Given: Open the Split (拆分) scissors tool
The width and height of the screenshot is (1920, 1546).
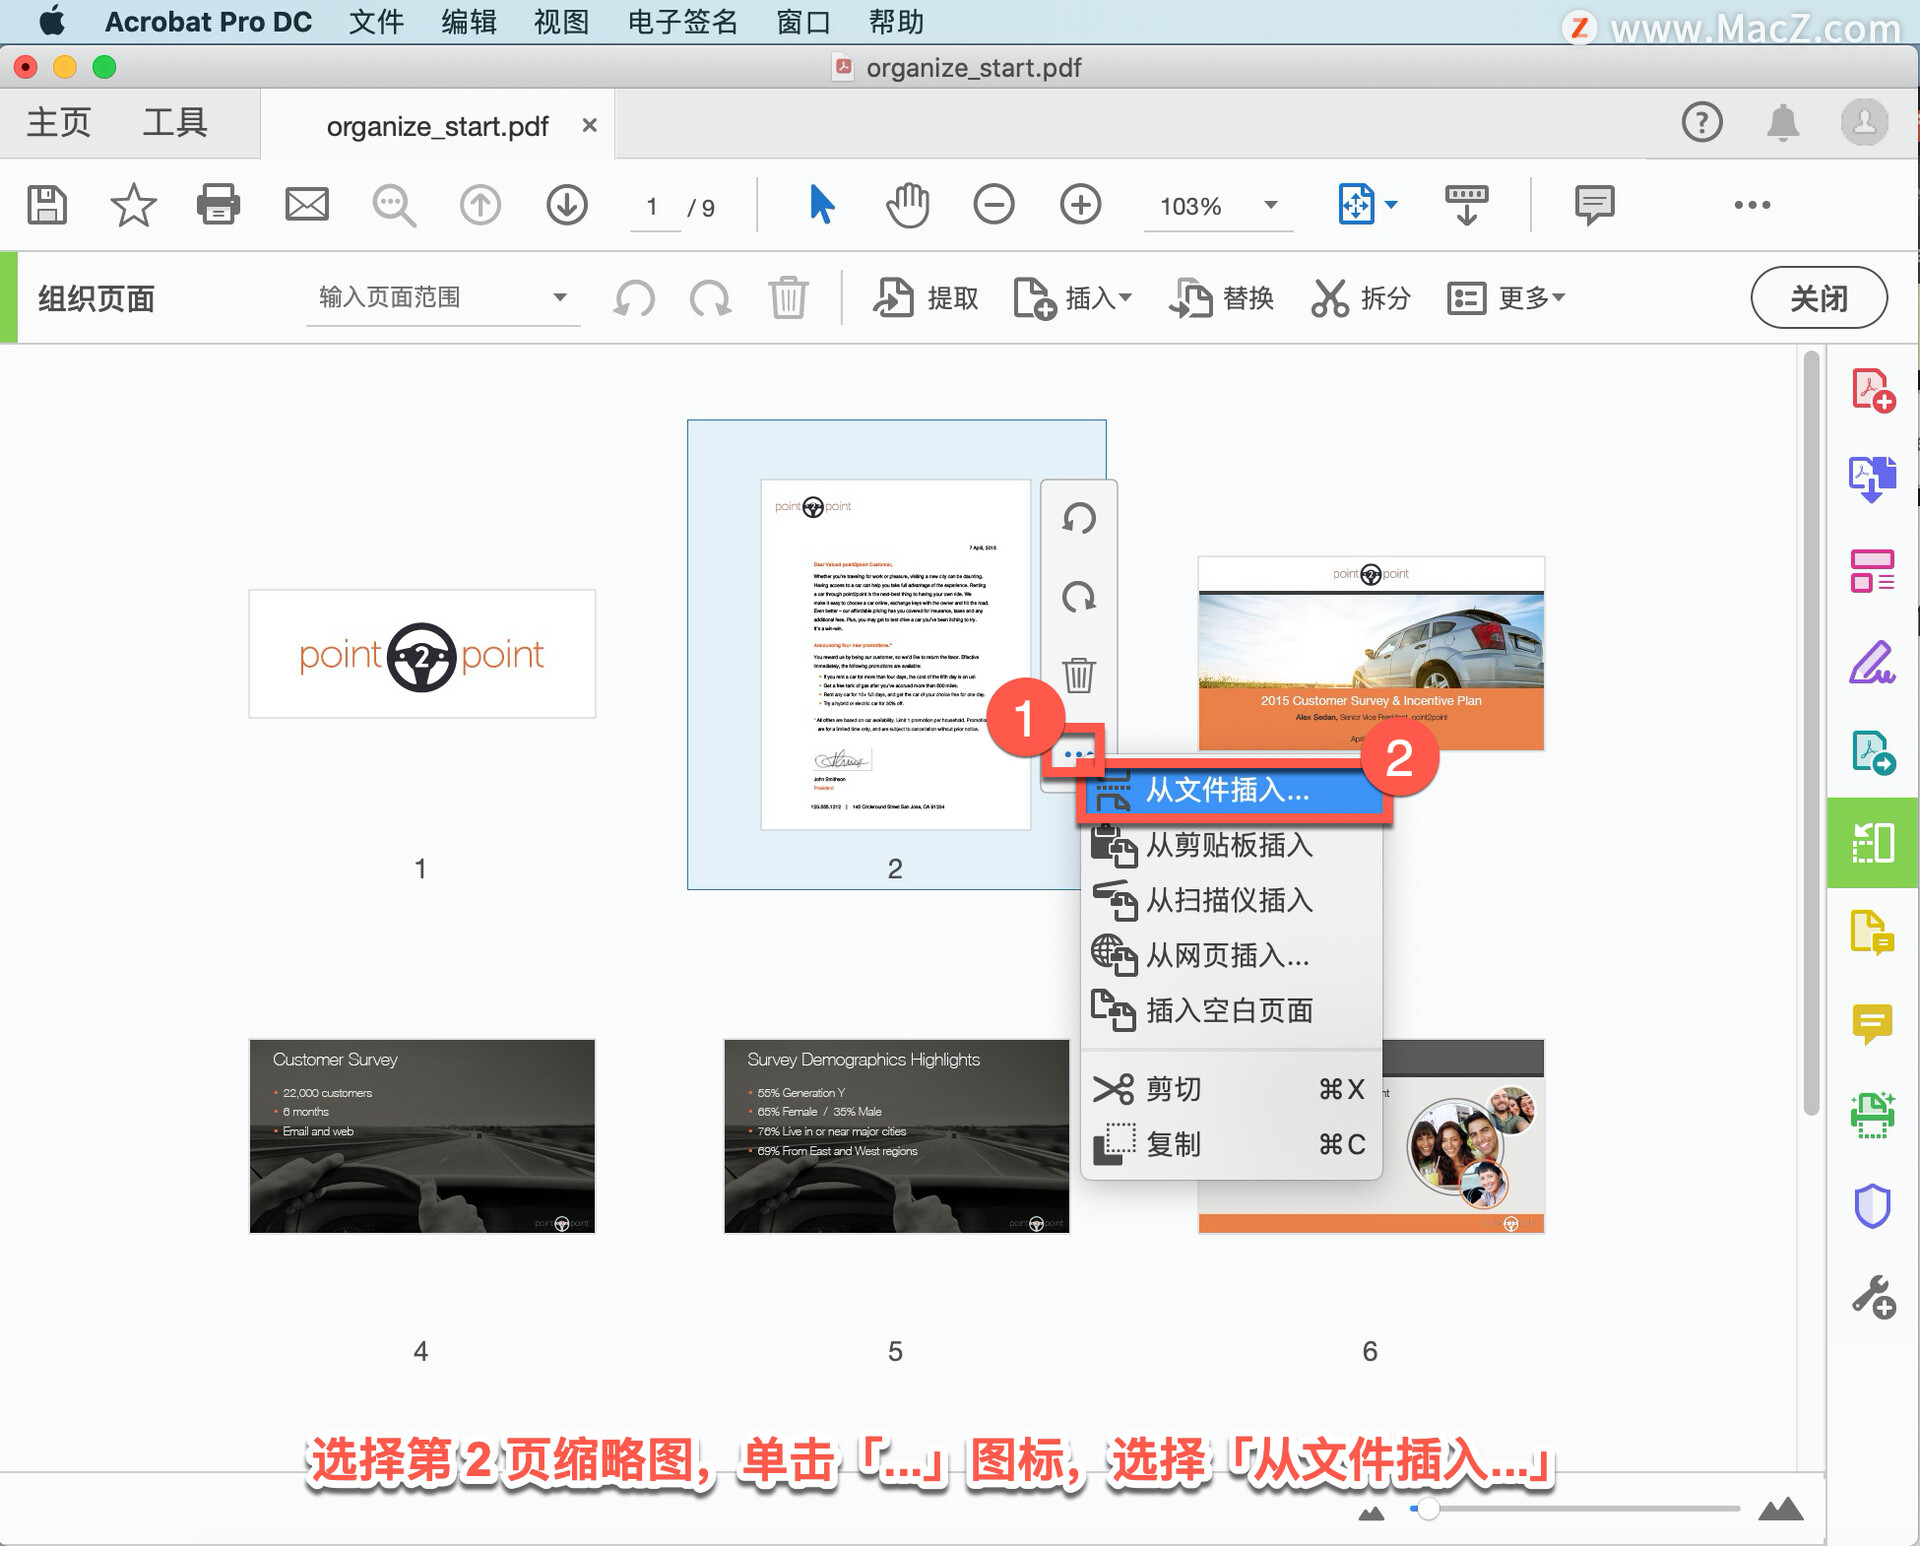Looking at the screenshot, I should [1360, 297].
